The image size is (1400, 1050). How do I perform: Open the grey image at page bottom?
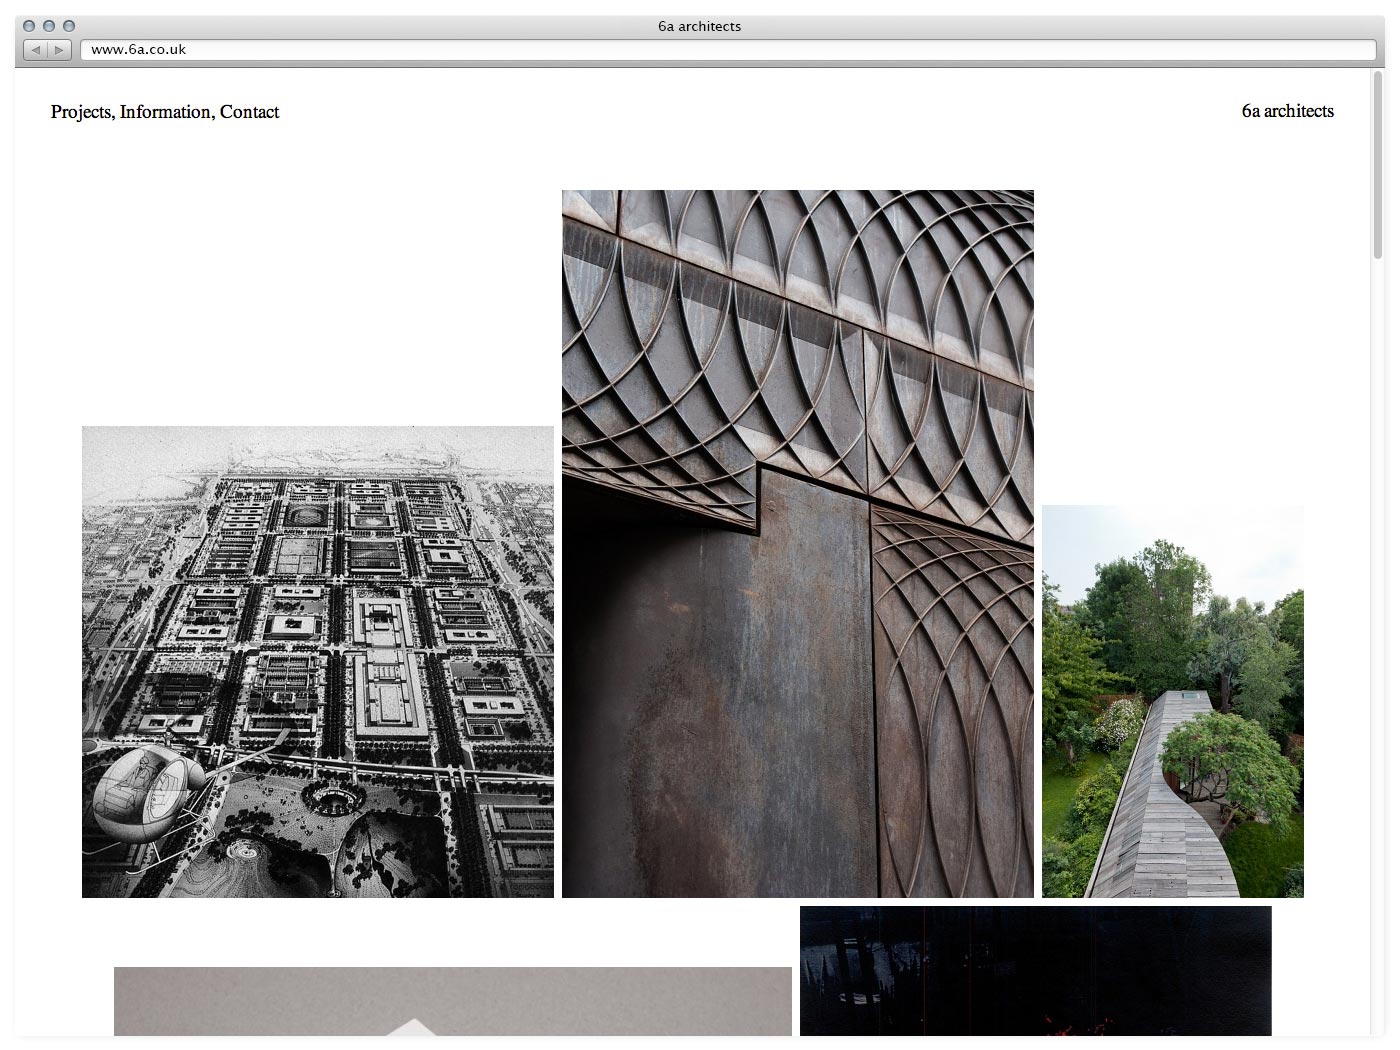pyautogui.click(x=452, y=1001)
